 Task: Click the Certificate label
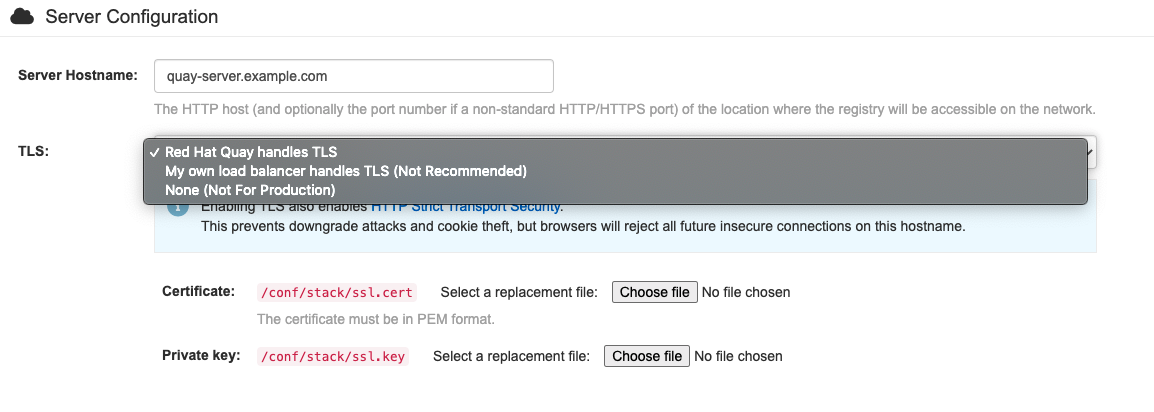pos(198,292)
